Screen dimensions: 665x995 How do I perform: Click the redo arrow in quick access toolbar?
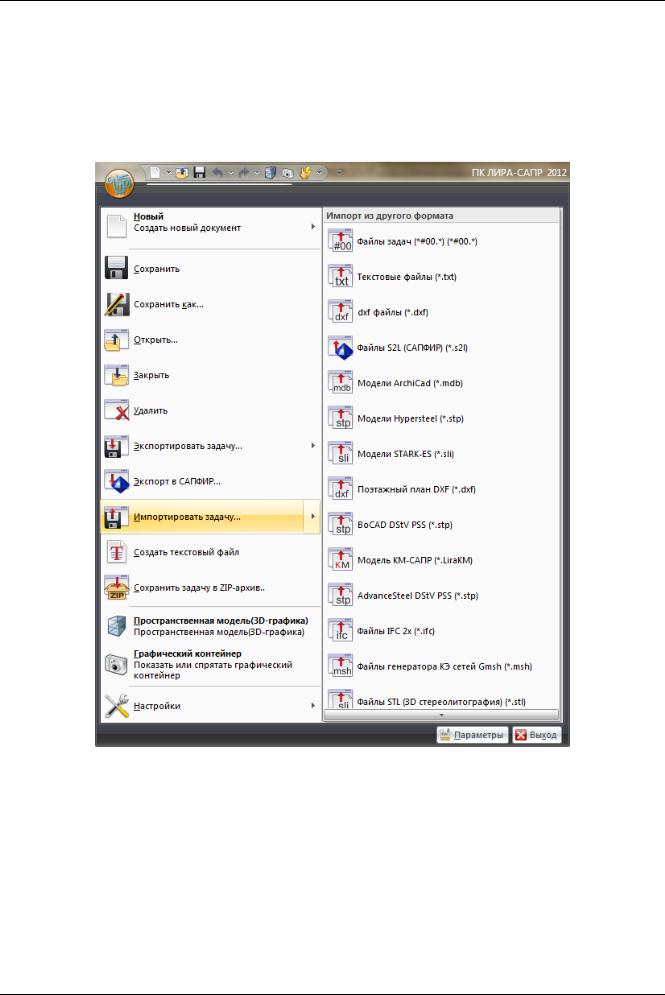click(x=244, y=172)
